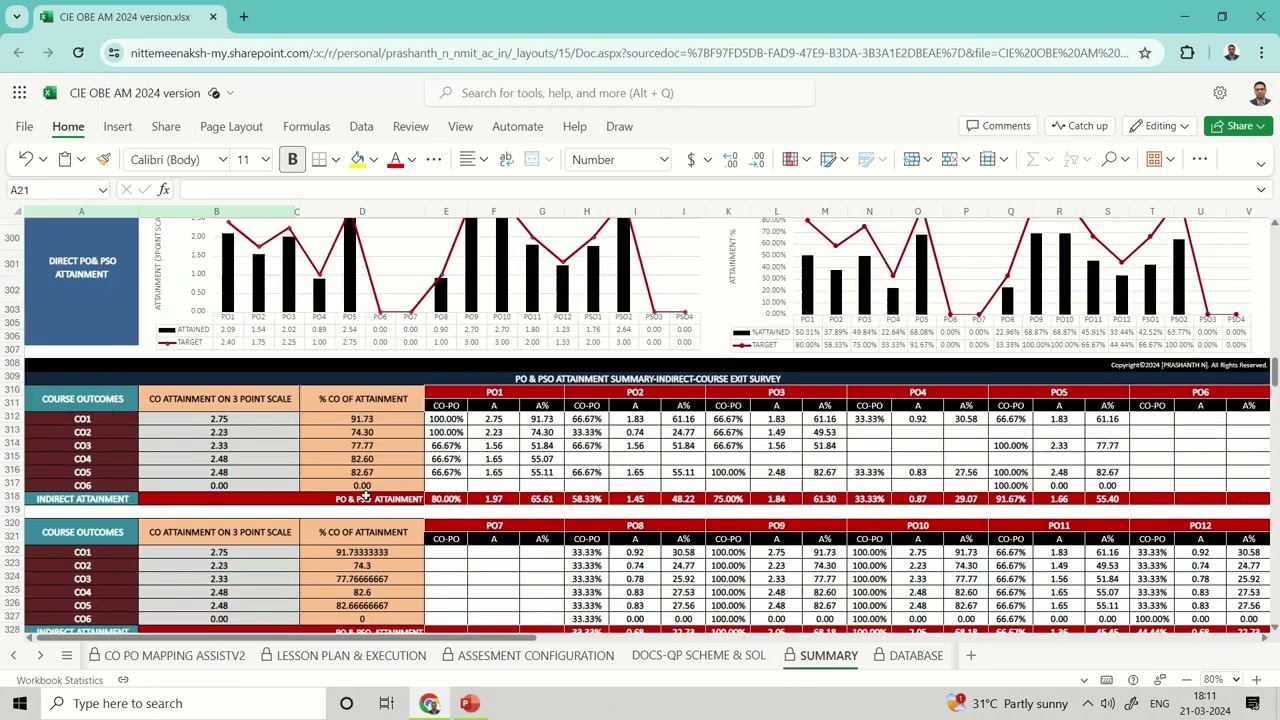Open the File menu
This screenshot has width=1280, height=720.
[24, 126]
